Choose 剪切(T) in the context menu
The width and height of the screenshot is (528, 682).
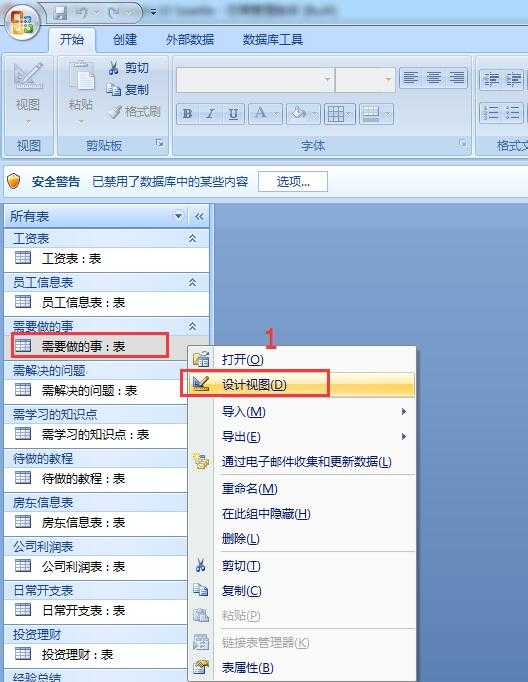(x=302, y=565)
